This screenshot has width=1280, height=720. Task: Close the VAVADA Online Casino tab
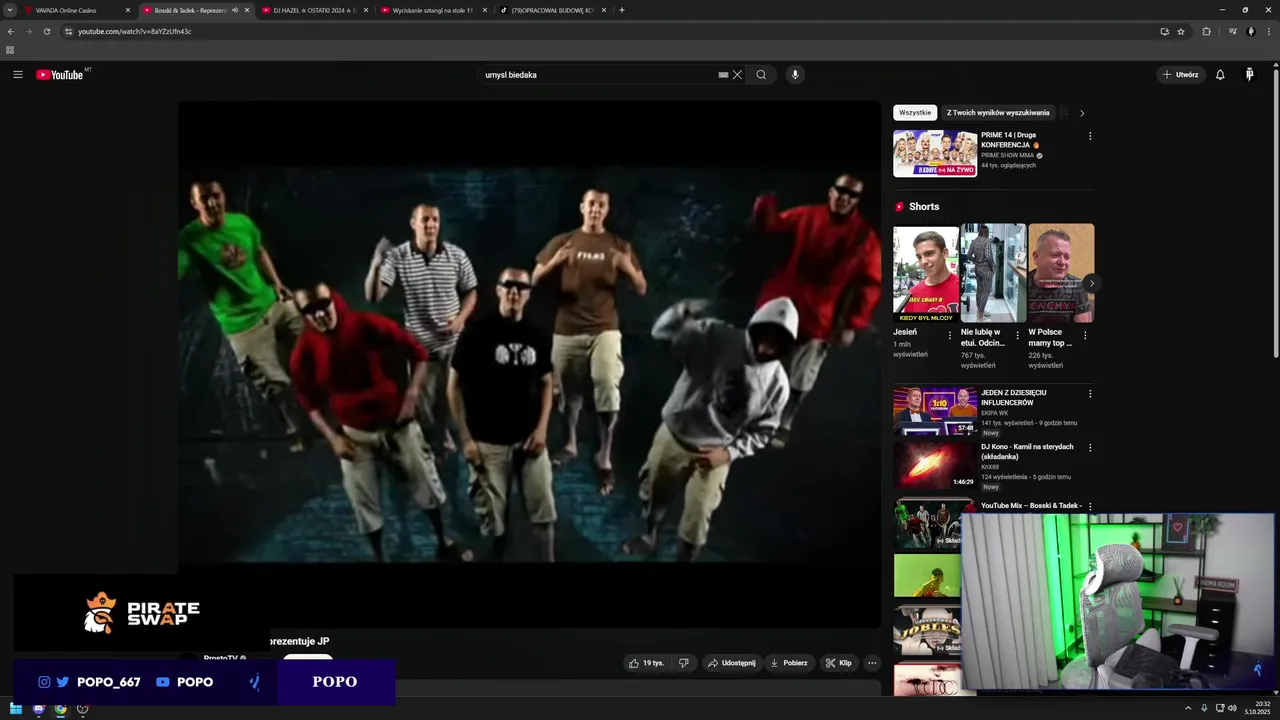[128, 10]
